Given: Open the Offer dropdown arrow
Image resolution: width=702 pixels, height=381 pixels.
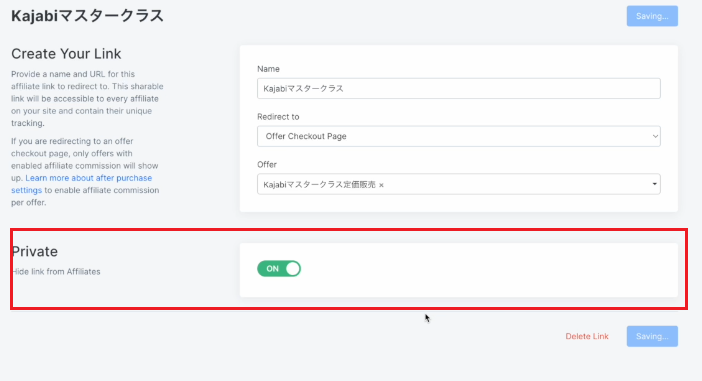Looking at the screenshot, I should pyautogui.click(x=654, y=184).
